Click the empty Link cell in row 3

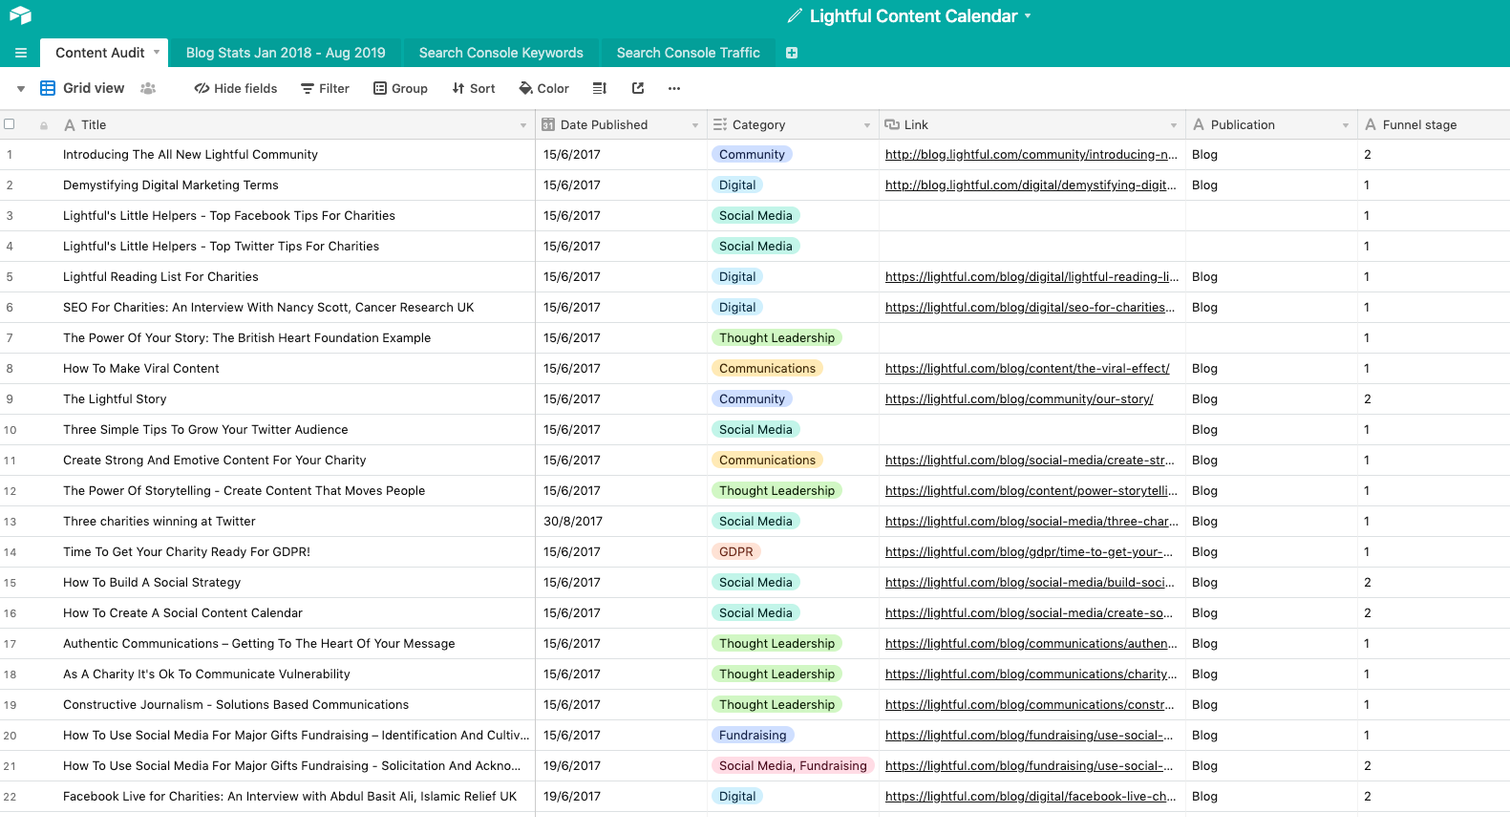click(x=1032, y=216)
